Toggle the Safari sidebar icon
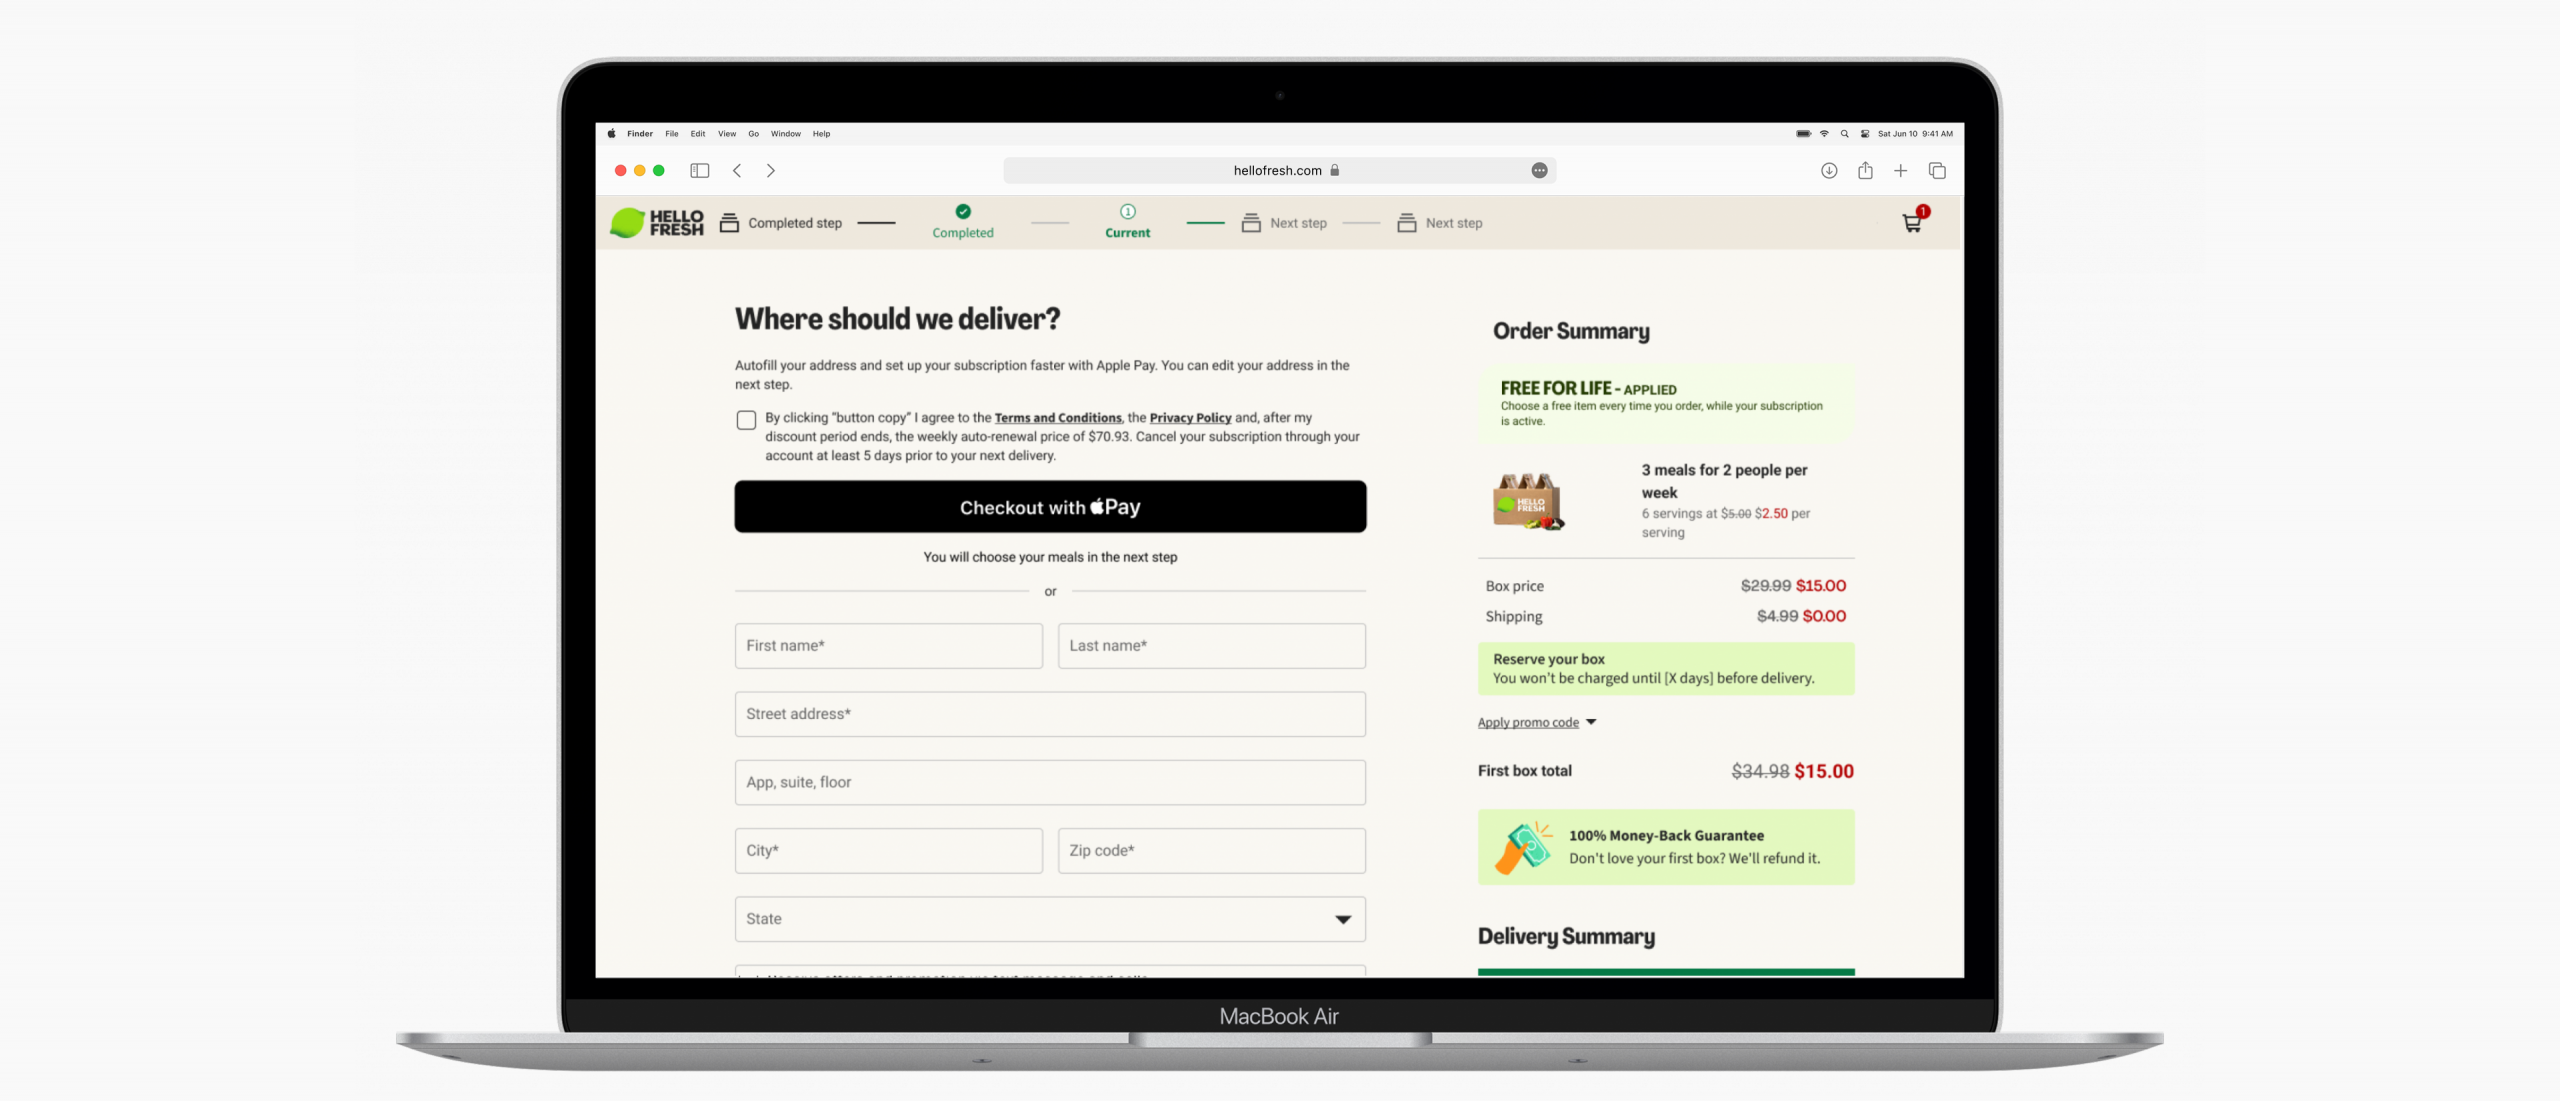 pyautogui.click(x=700, y=171)
